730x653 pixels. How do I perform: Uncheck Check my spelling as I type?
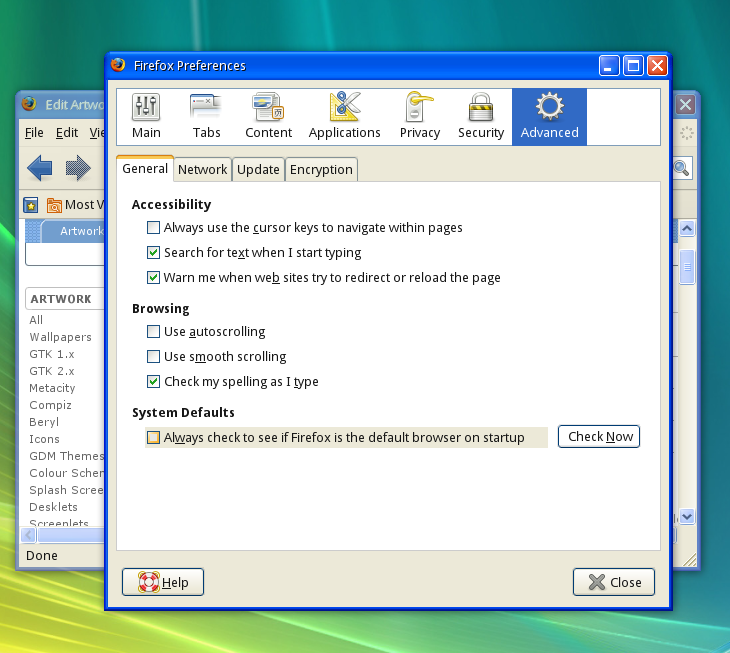[x=153, y=382]
